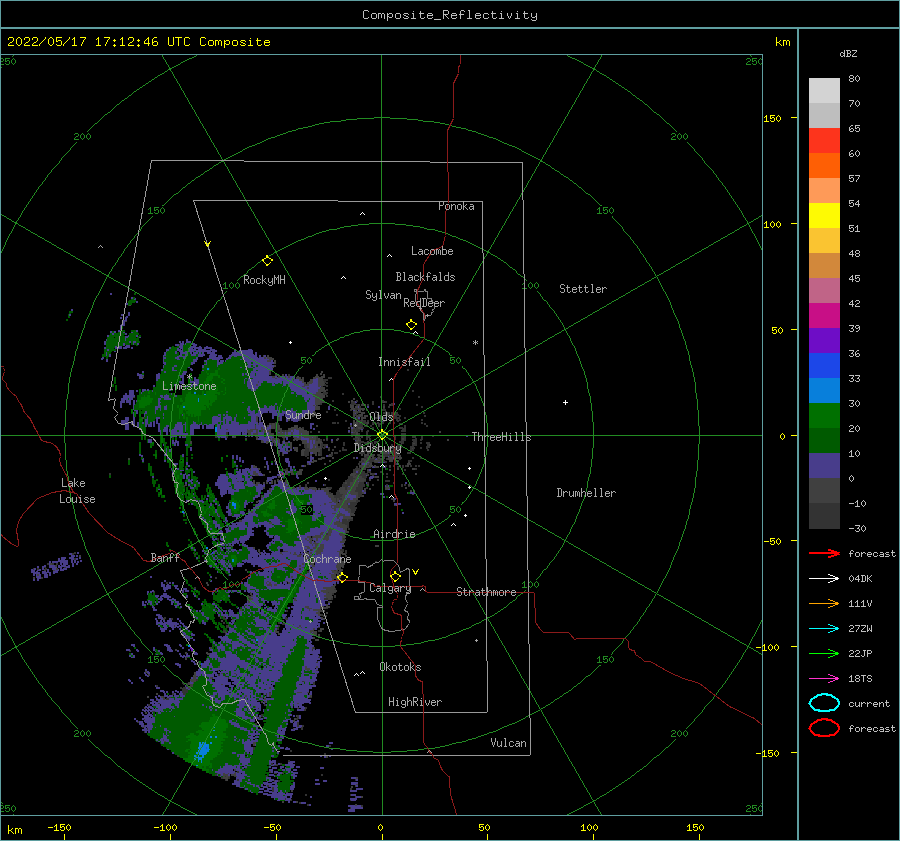Screen dimensions: 900x841
Task: Click the Okotoks label
Action: 400,667
